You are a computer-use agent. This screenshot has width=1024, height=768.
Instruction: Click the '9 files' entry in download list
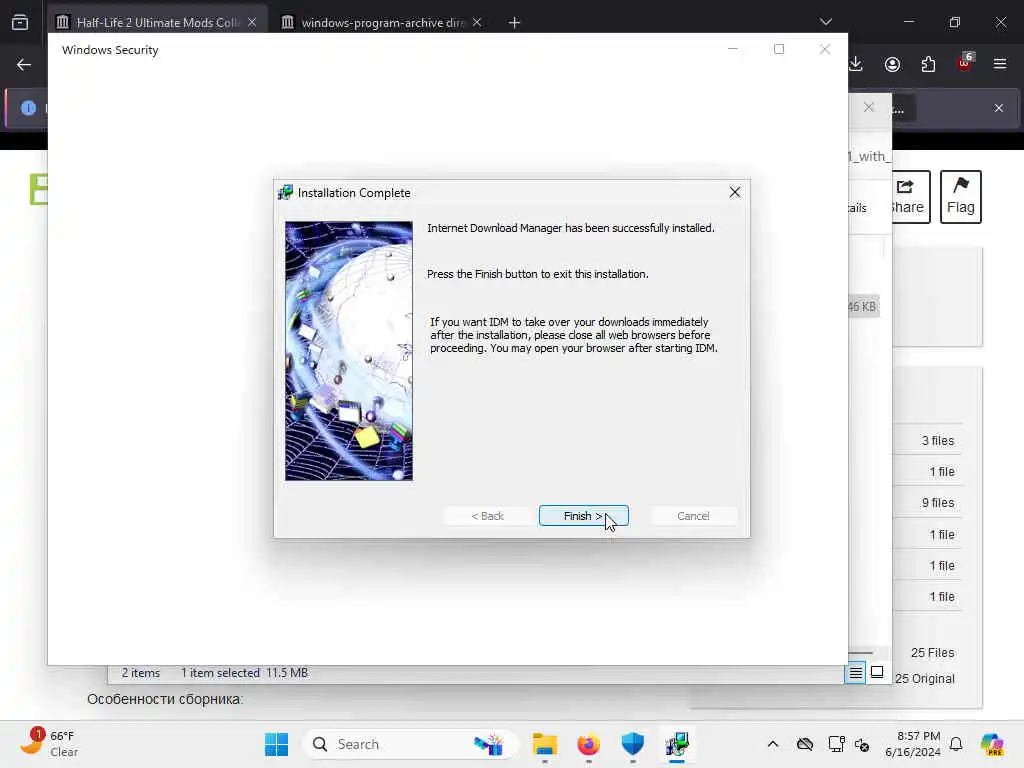click(x=938, y=503)
